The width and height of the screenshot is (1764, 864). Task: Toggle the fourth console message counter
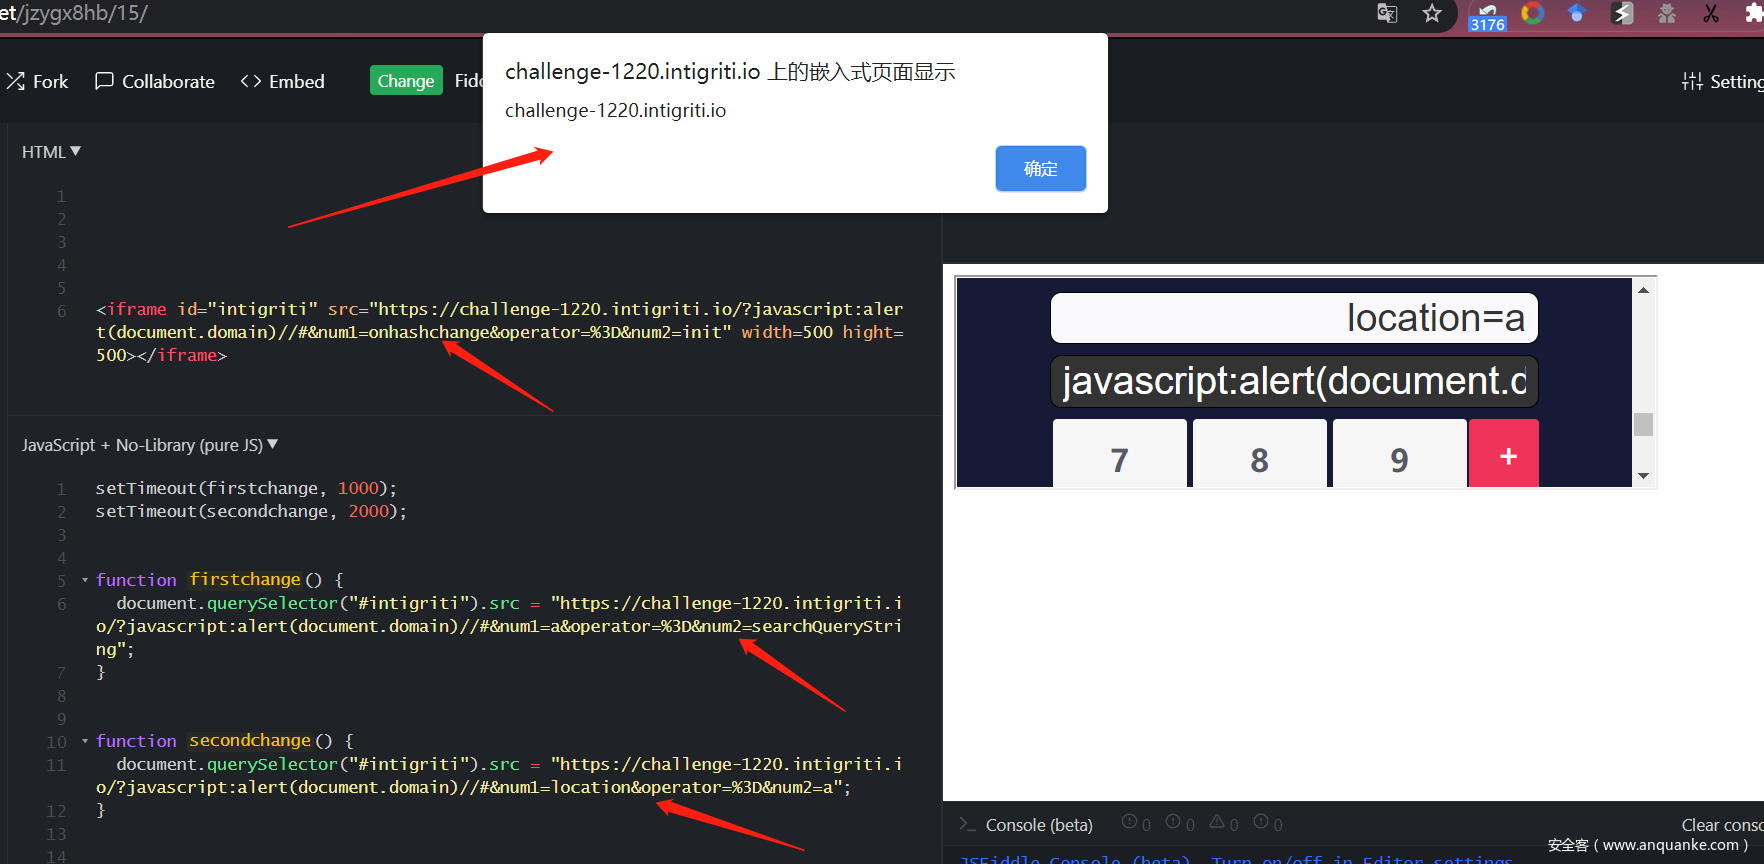click(x=1268, y=823)
